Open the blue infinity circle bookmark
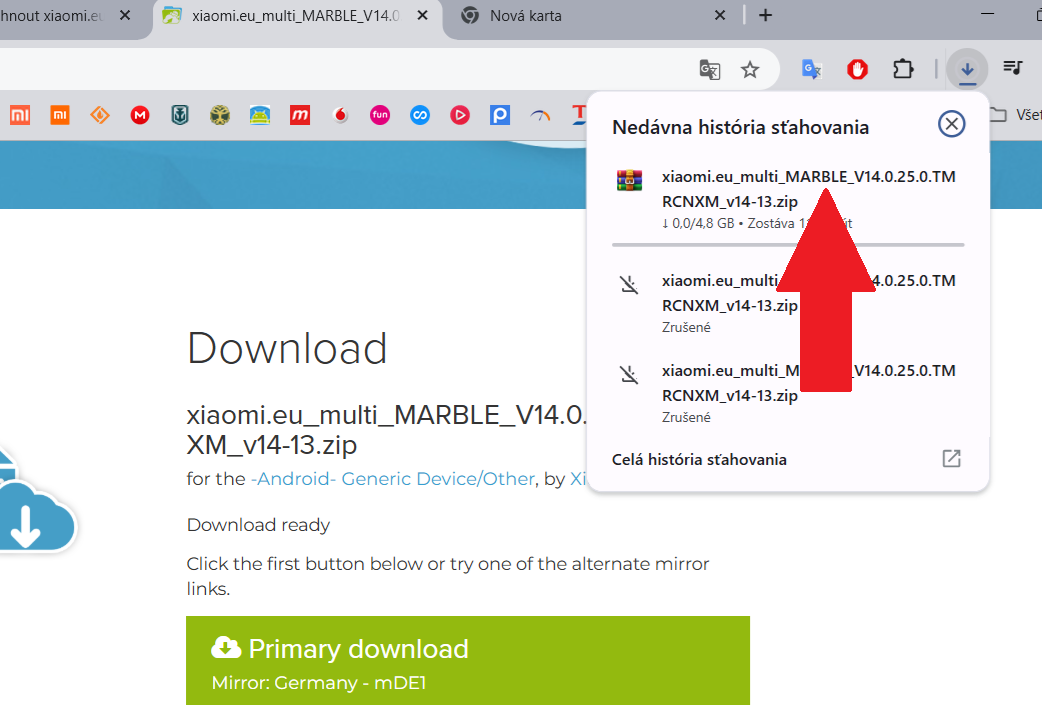This screenshot has width=1042, height=705. coord(420,115)
